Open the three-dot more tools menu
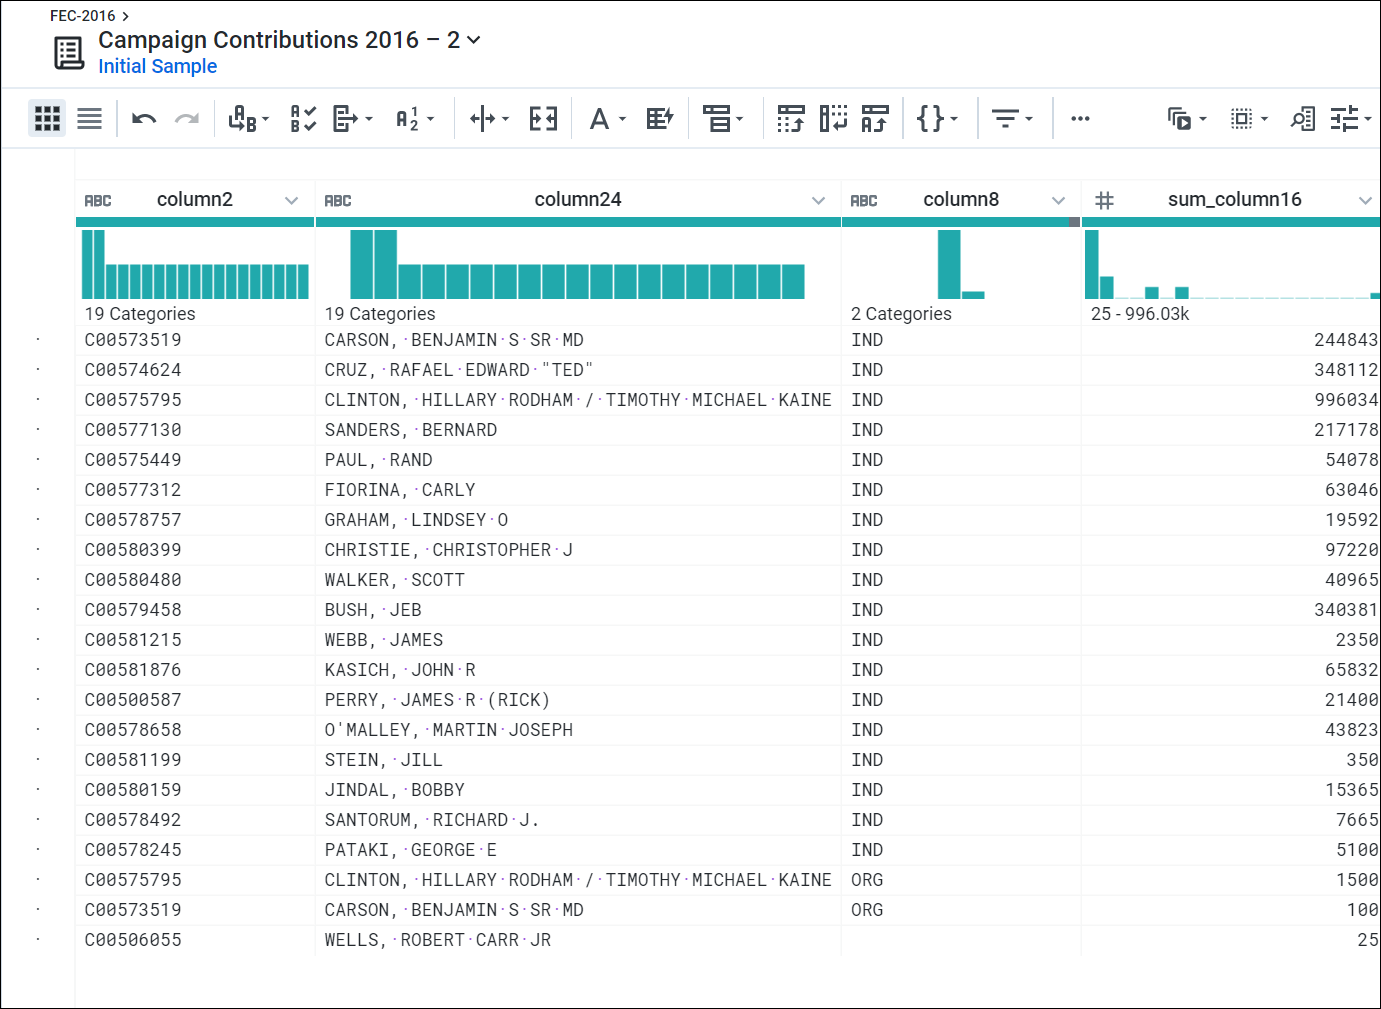This screenshot has height=1009, width=1381. (x=1080, y=119)
